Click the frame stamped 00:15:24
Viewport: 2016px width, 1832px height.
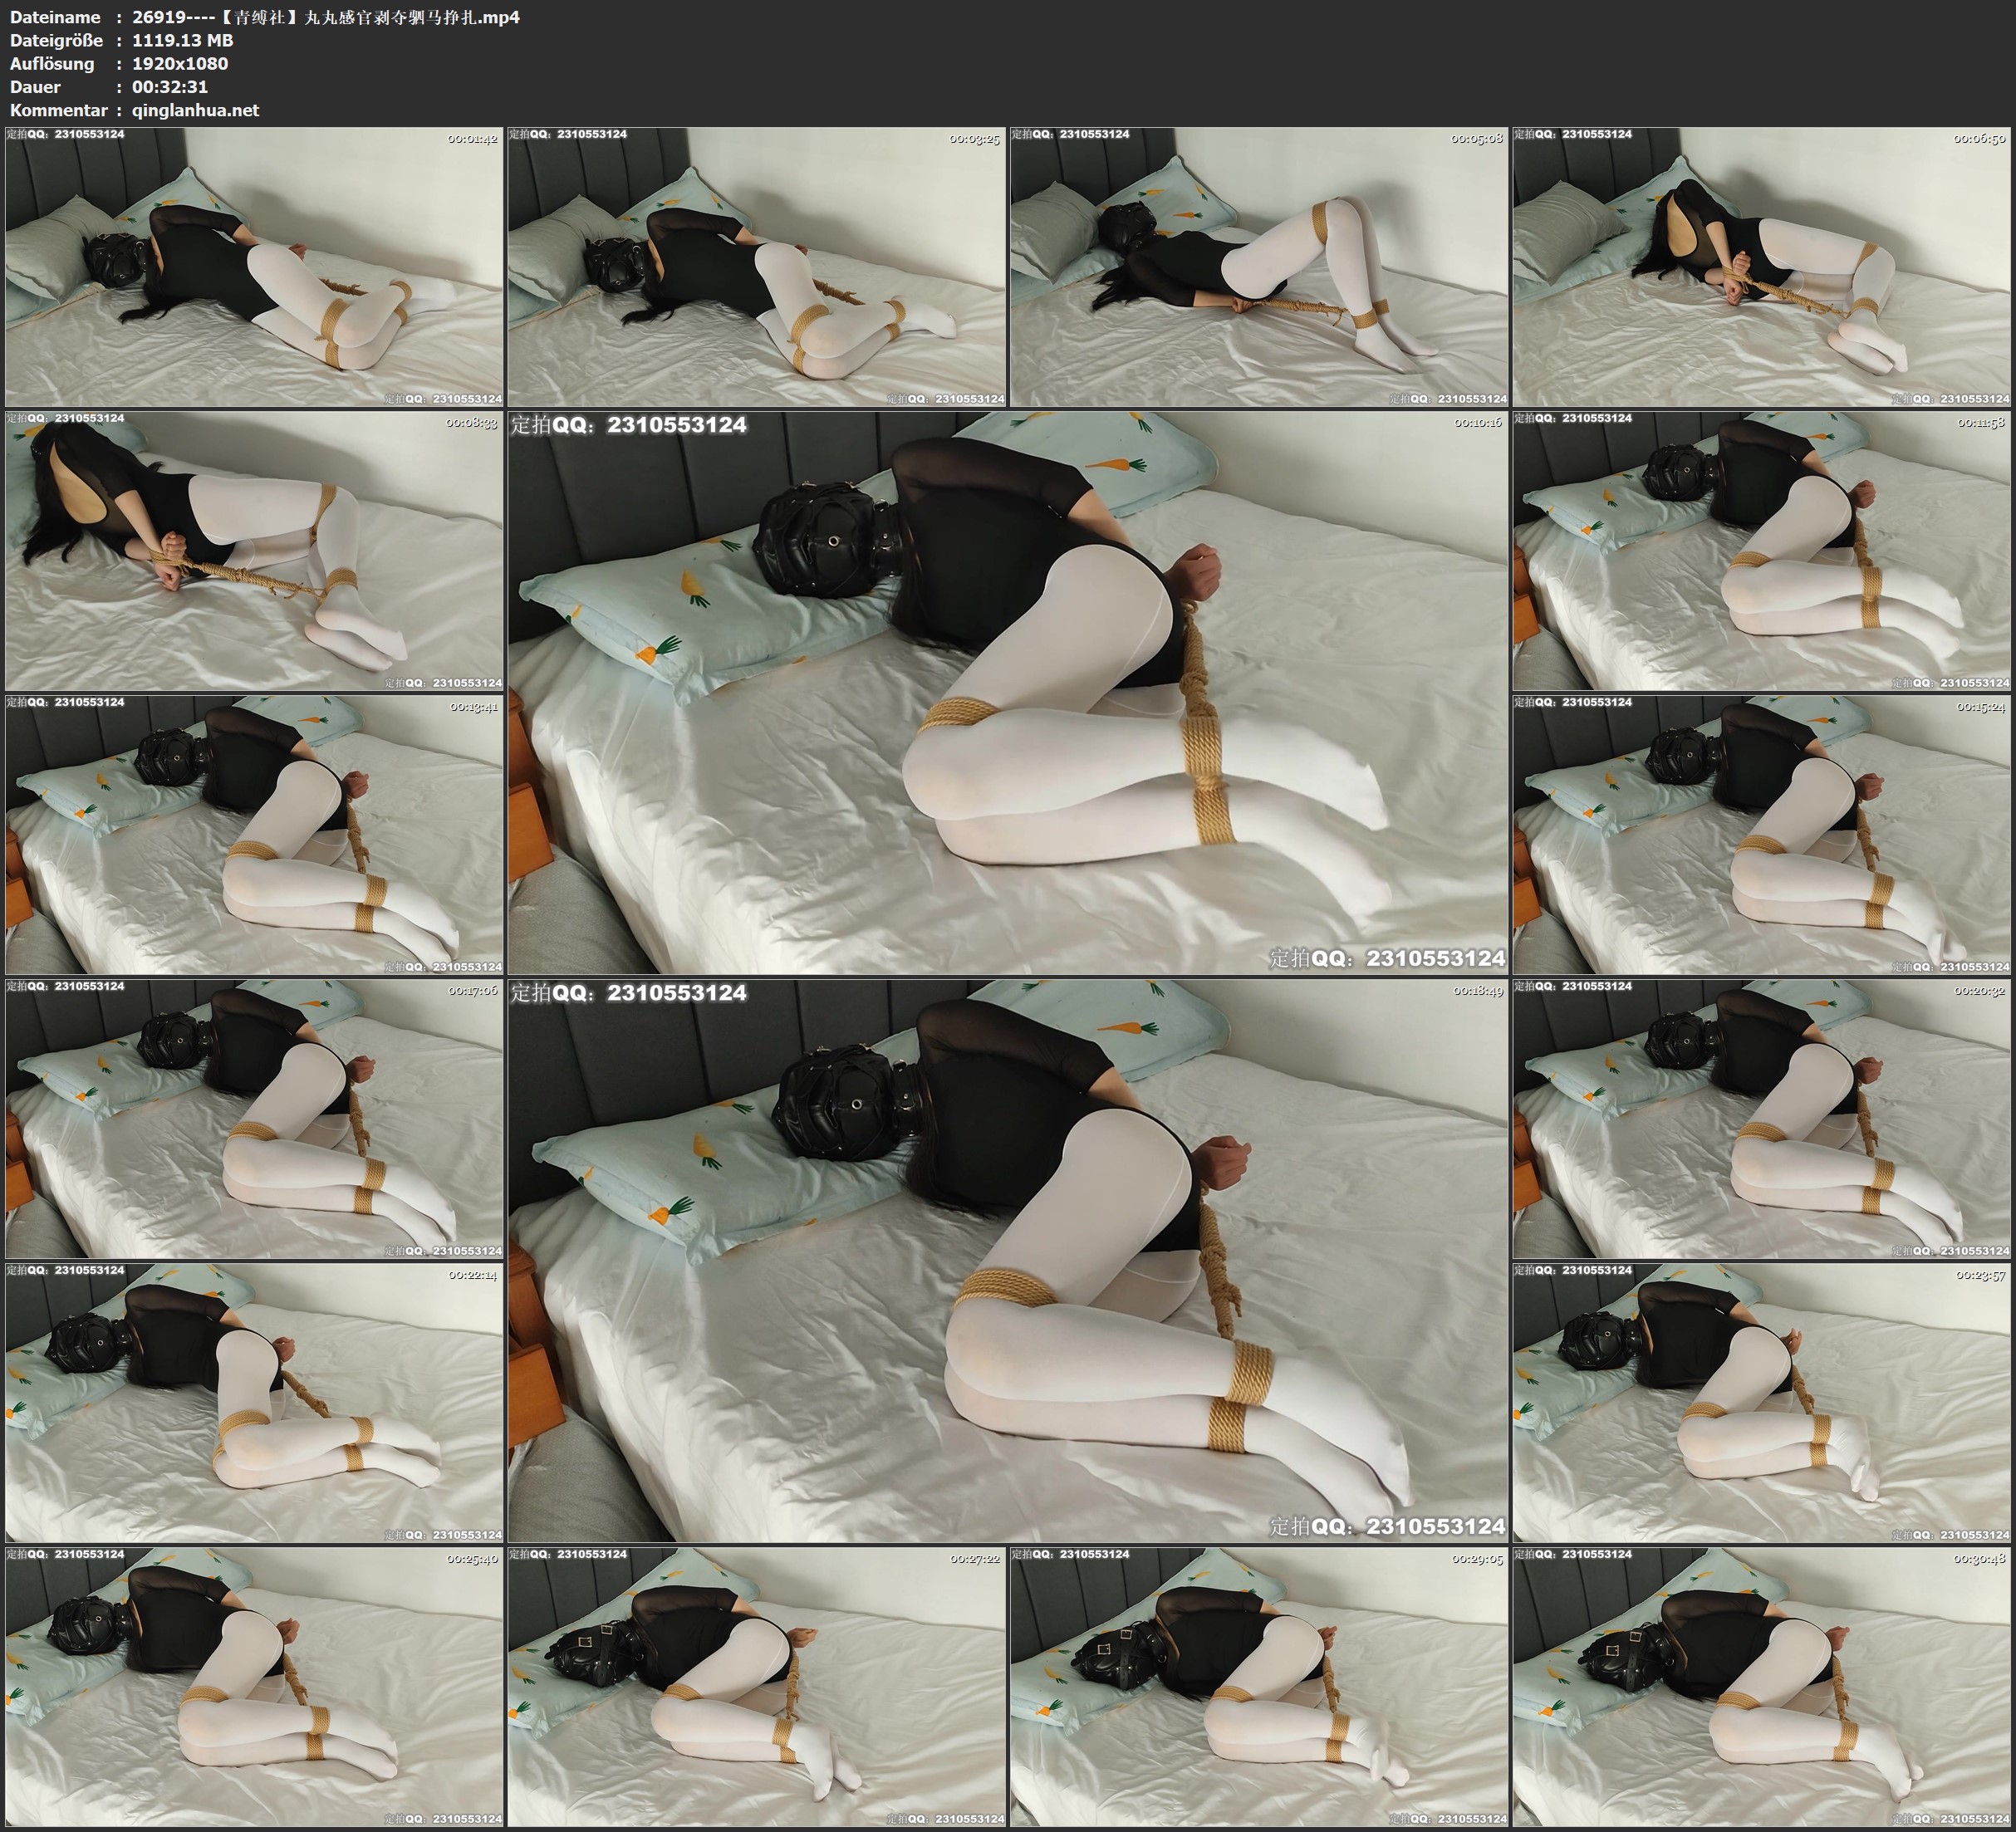coord(1761,834)
